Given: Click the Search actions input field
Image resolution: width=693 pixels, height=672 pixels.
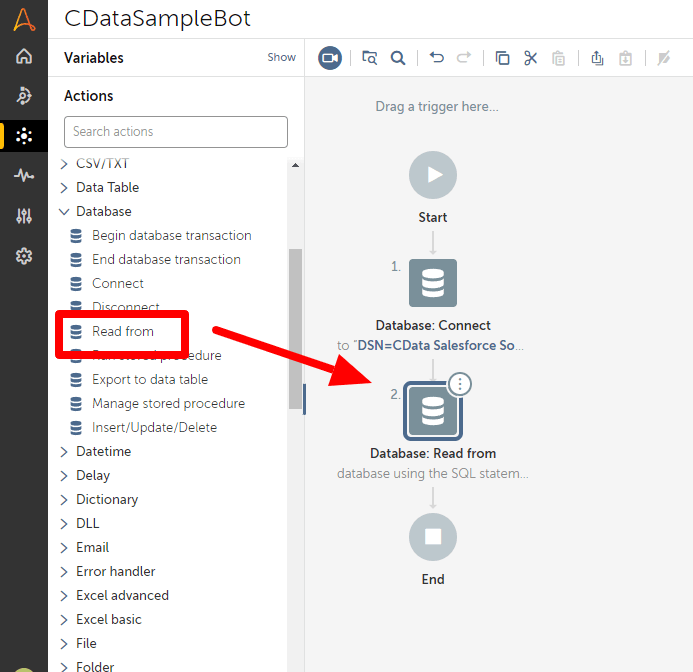Looking at the screenshot, I should [176, 132].
